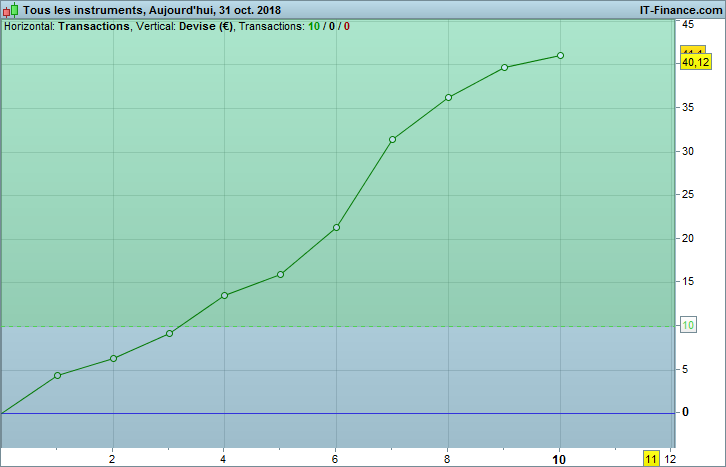
Task: Click the 0 value on the vertical axis
Action: click(x=685, y=411)
